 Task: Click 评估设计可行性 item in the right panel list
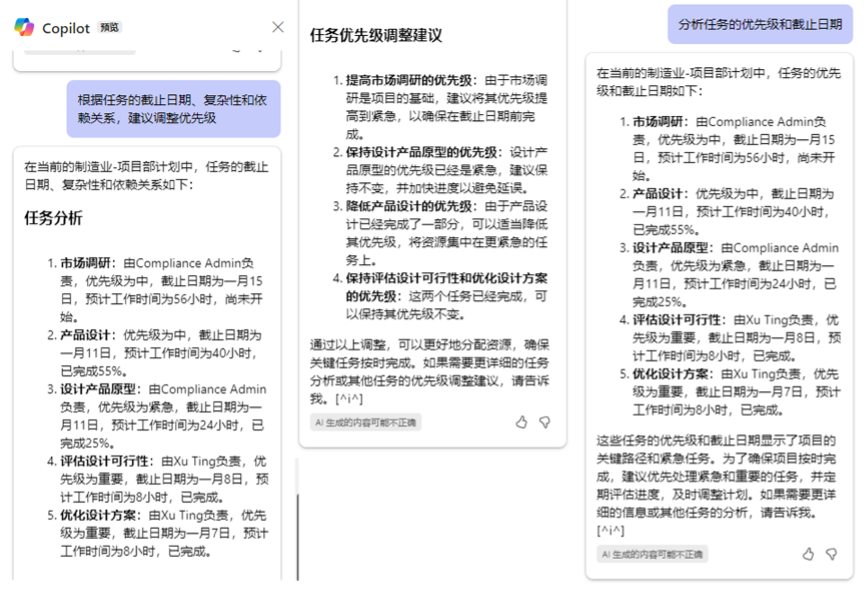pyautogui.click(x=730, y=338)
